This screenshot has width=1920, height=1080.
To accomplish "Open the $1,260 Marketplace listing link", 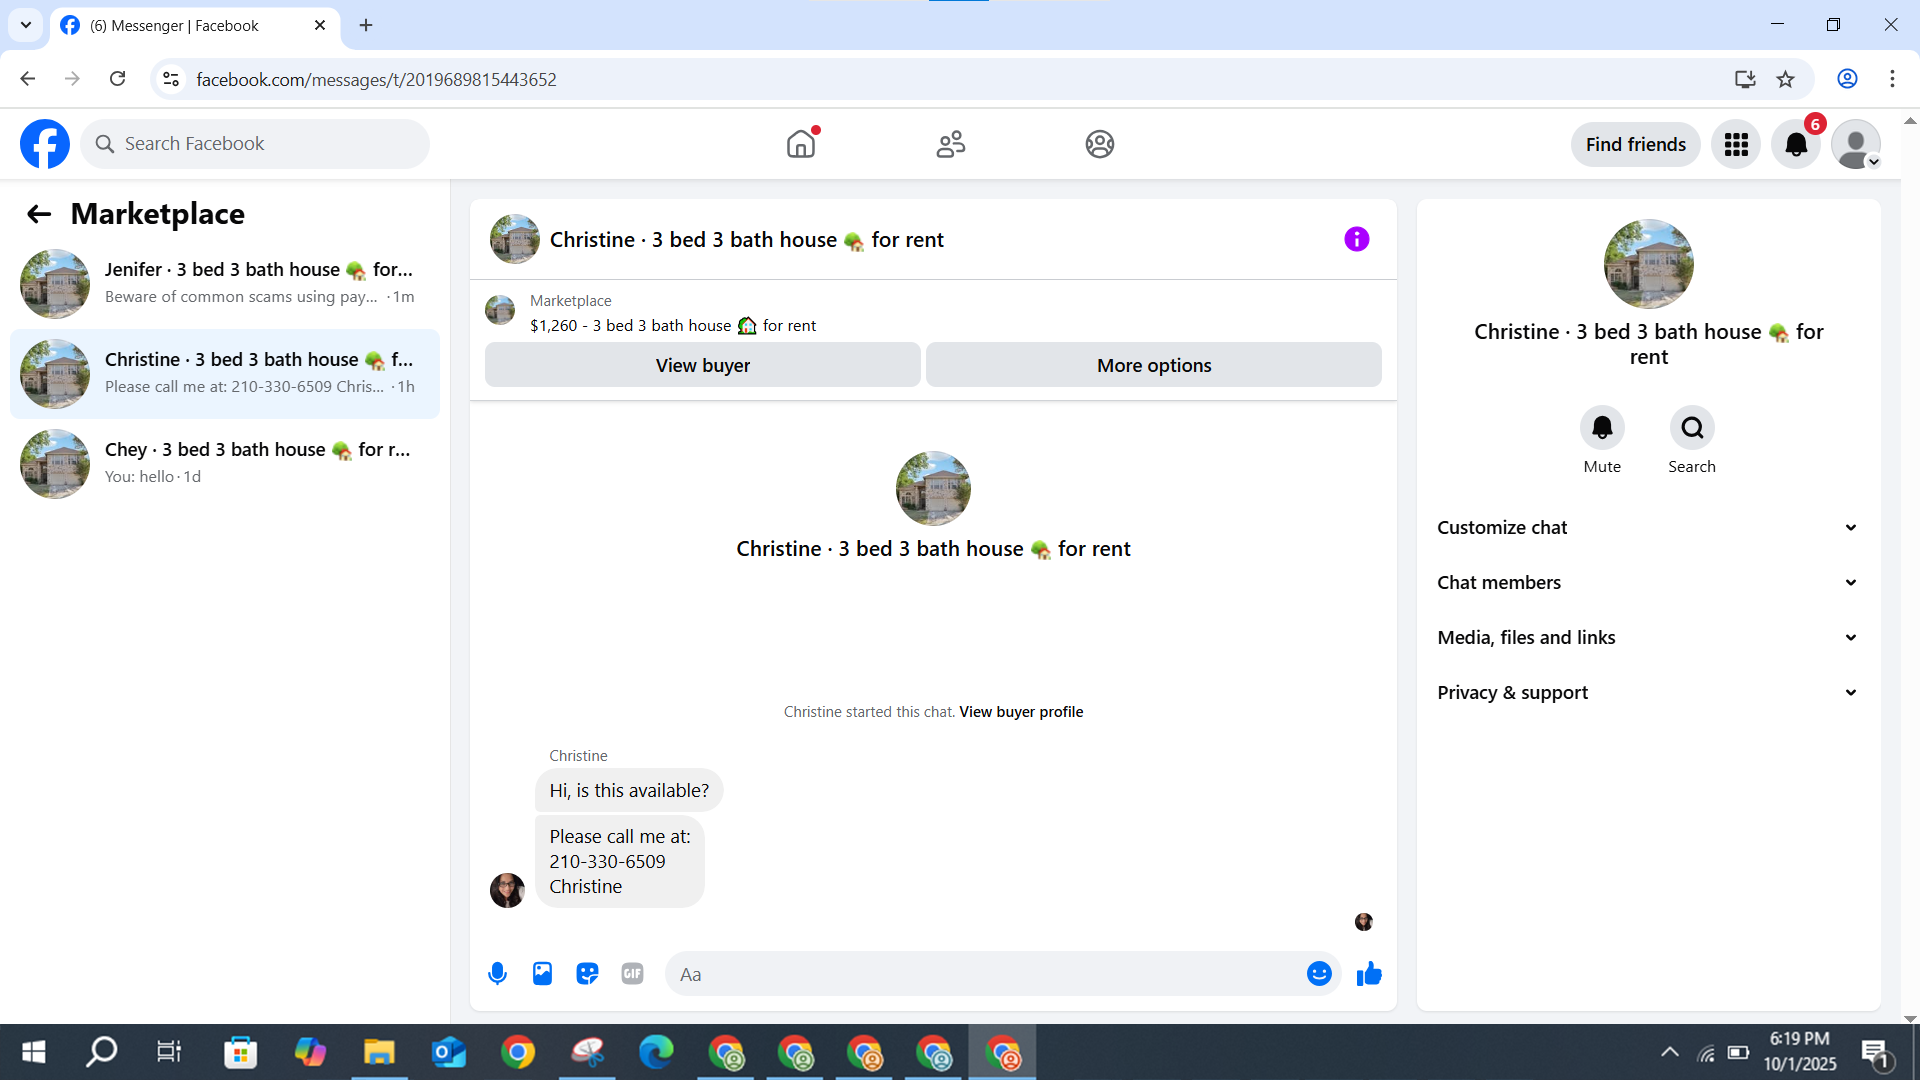I will (x=673, y=326).
